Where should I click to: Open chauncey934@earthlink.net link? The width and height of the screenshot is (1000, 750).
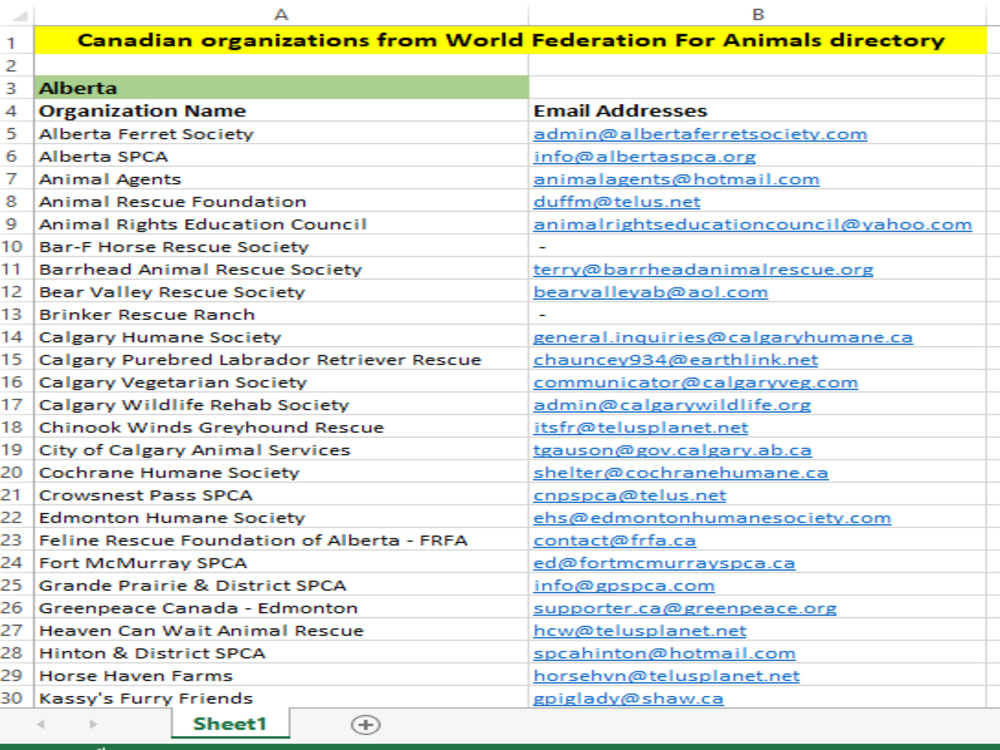pyautogui.click(x=675, y=360)
